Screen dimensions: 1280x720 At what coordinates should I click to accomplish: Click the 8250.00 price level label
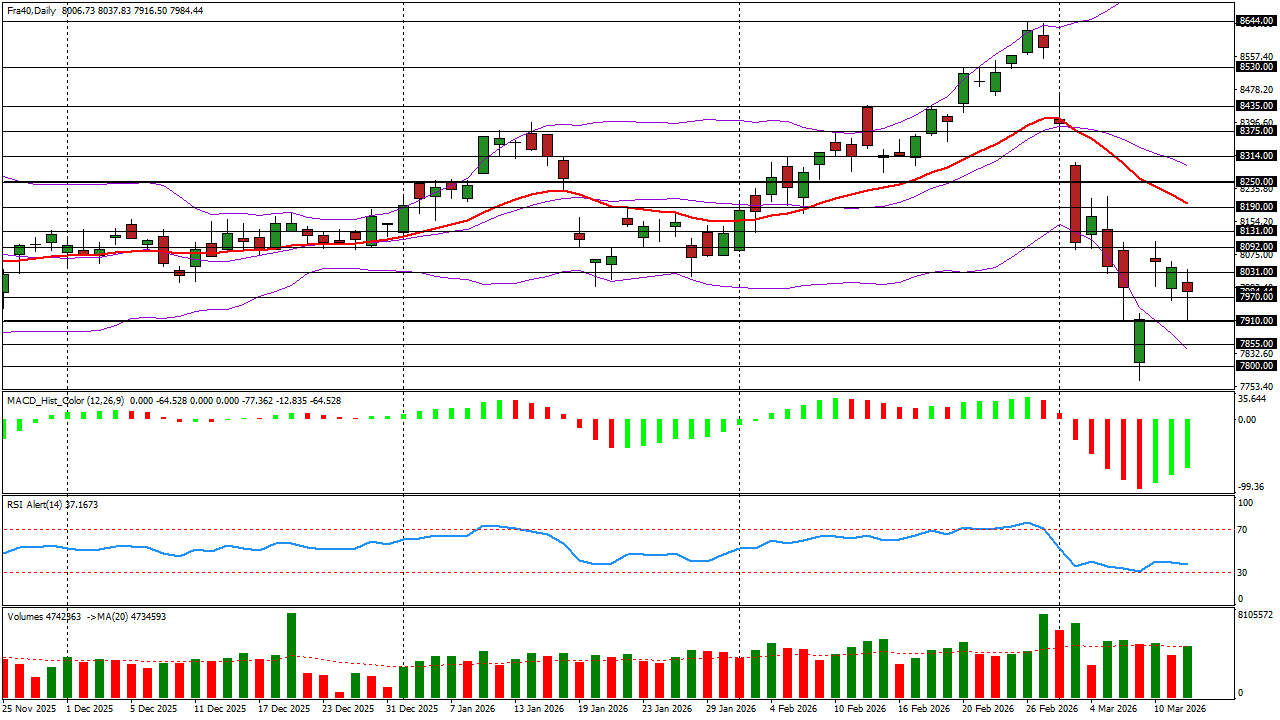pos(1254,182)
